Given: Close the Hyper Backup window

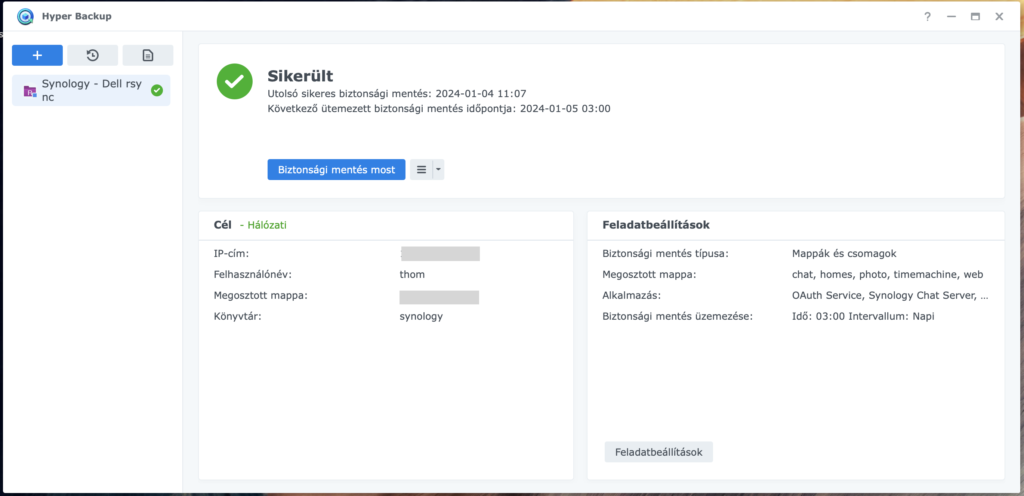Looking at the screenshot, I should pos(999,17).
